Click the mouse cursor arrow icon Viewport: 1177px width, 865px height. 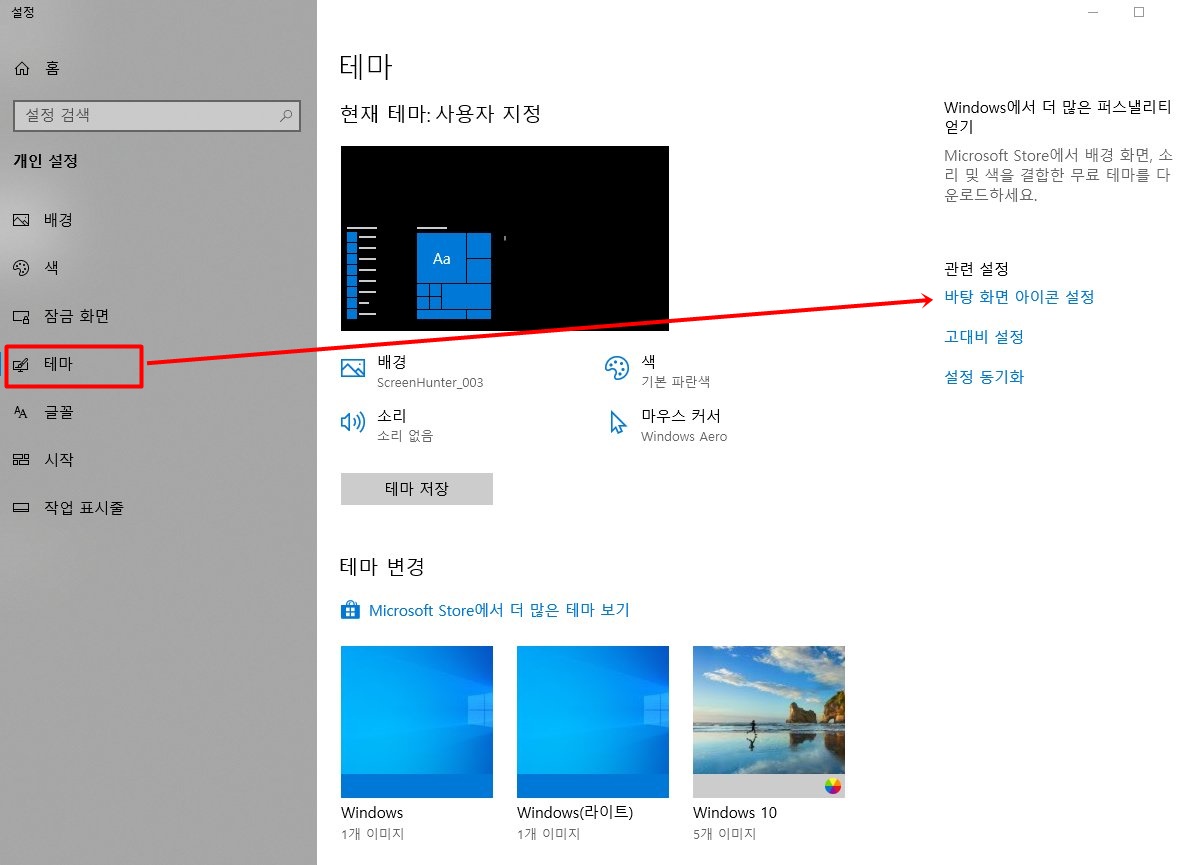tap(617, 422)
